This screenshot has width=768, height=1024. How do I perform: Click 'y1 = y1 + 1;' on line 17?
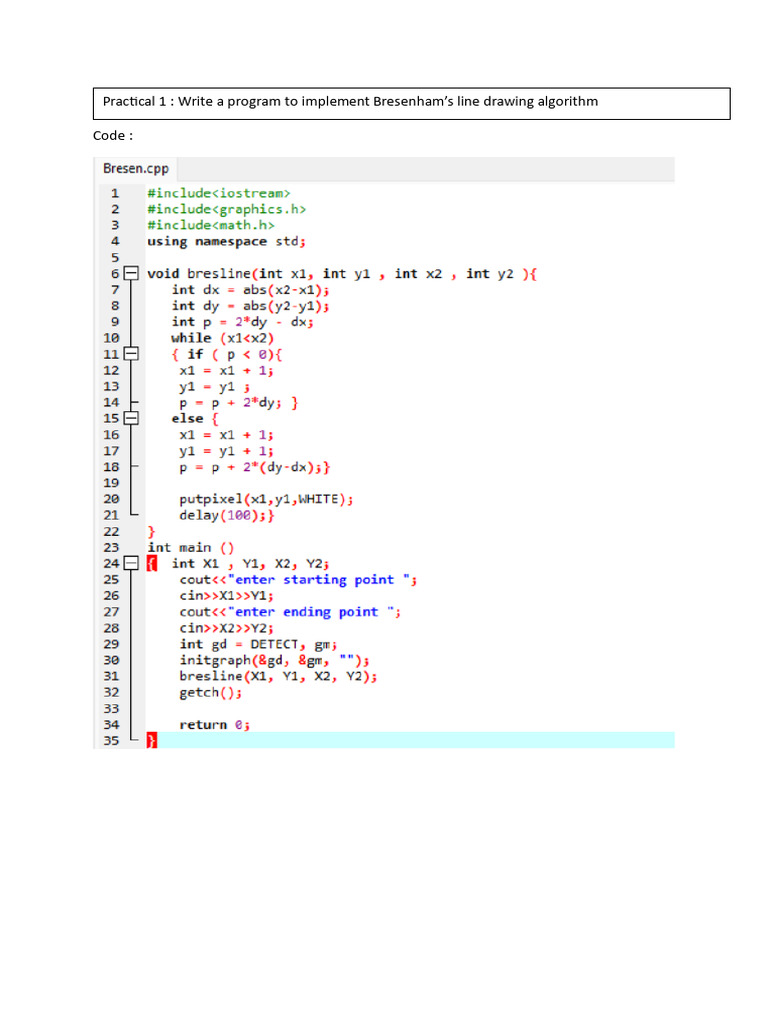point(227,451)
